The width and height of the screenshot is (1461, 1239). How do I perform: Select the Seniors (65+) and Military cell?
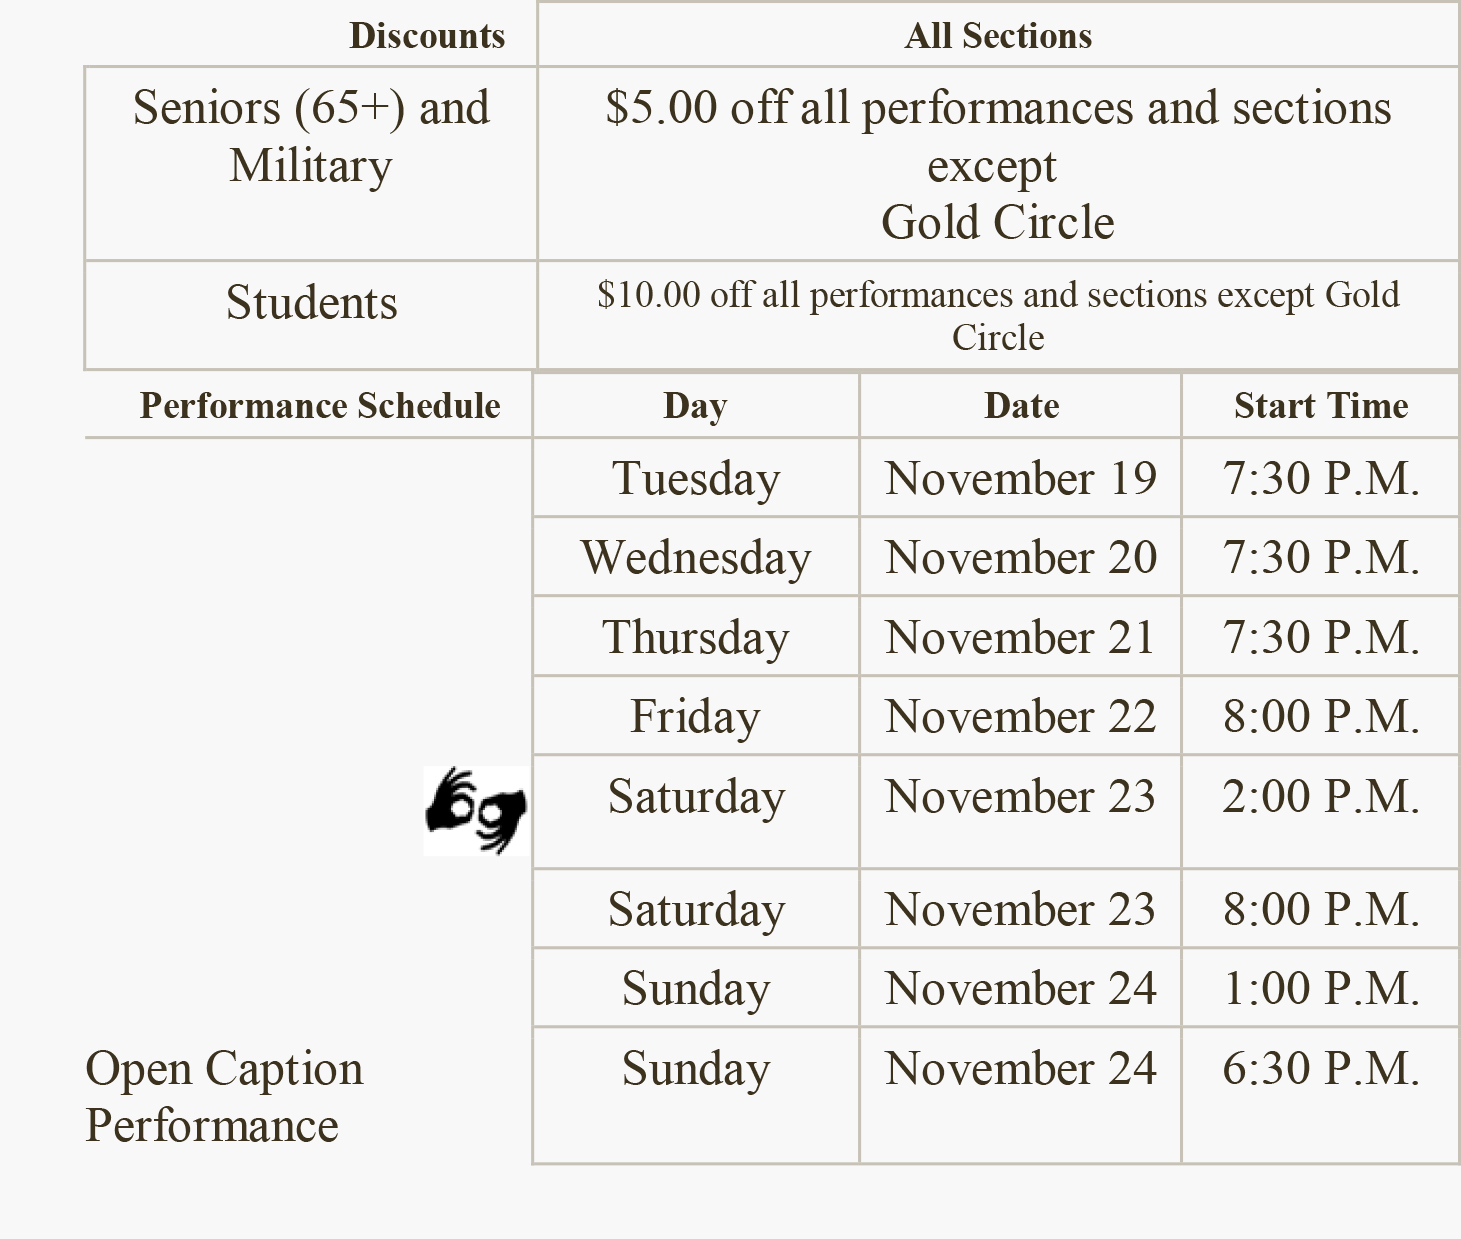click(x=311, y=164)
